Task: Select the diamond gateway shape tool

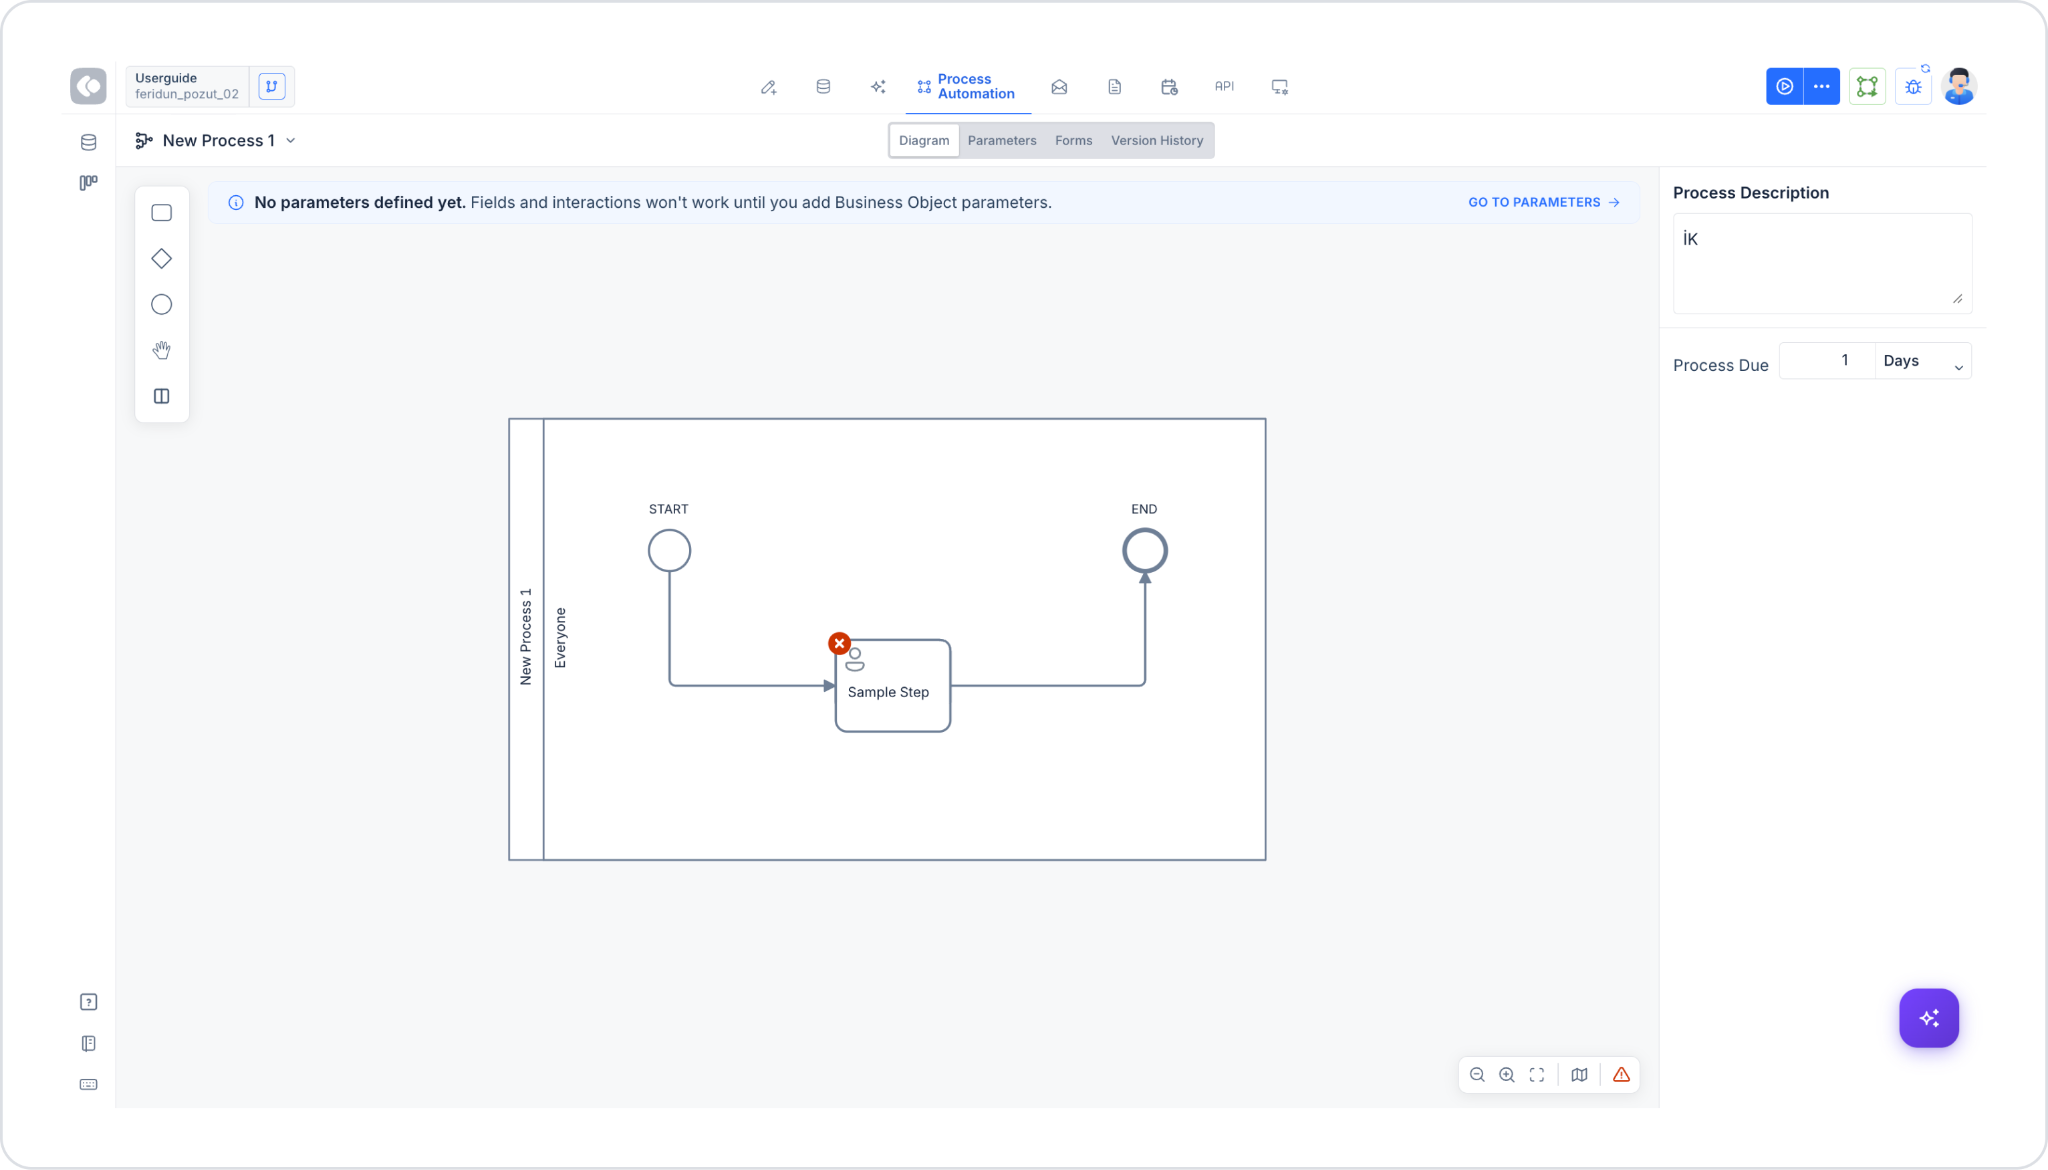Action: [x=161, y=259]
